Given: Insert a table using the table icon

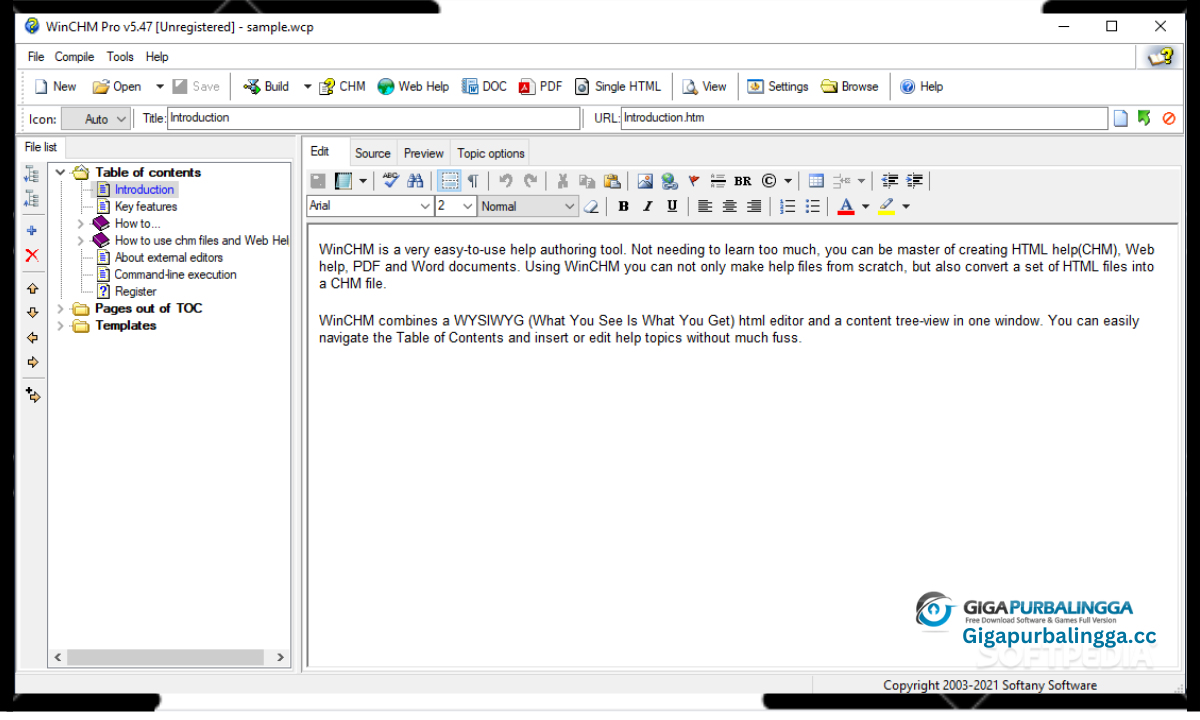Looking at the screenshot, I should [x=816, y=181].
